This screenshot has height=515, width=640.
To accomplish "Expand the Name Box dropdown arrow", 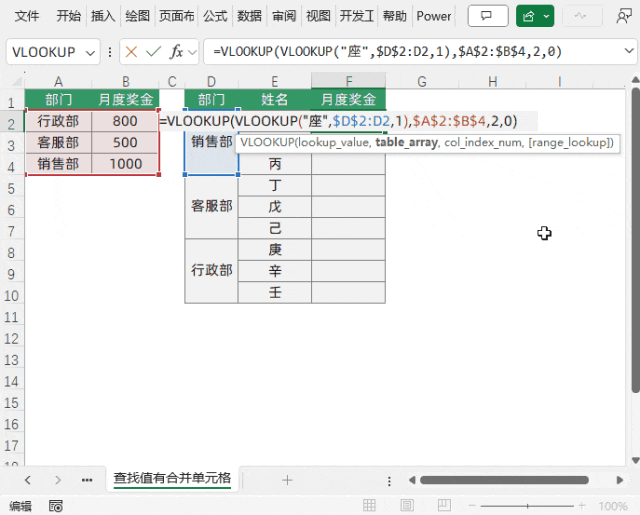I will [93, 52].
